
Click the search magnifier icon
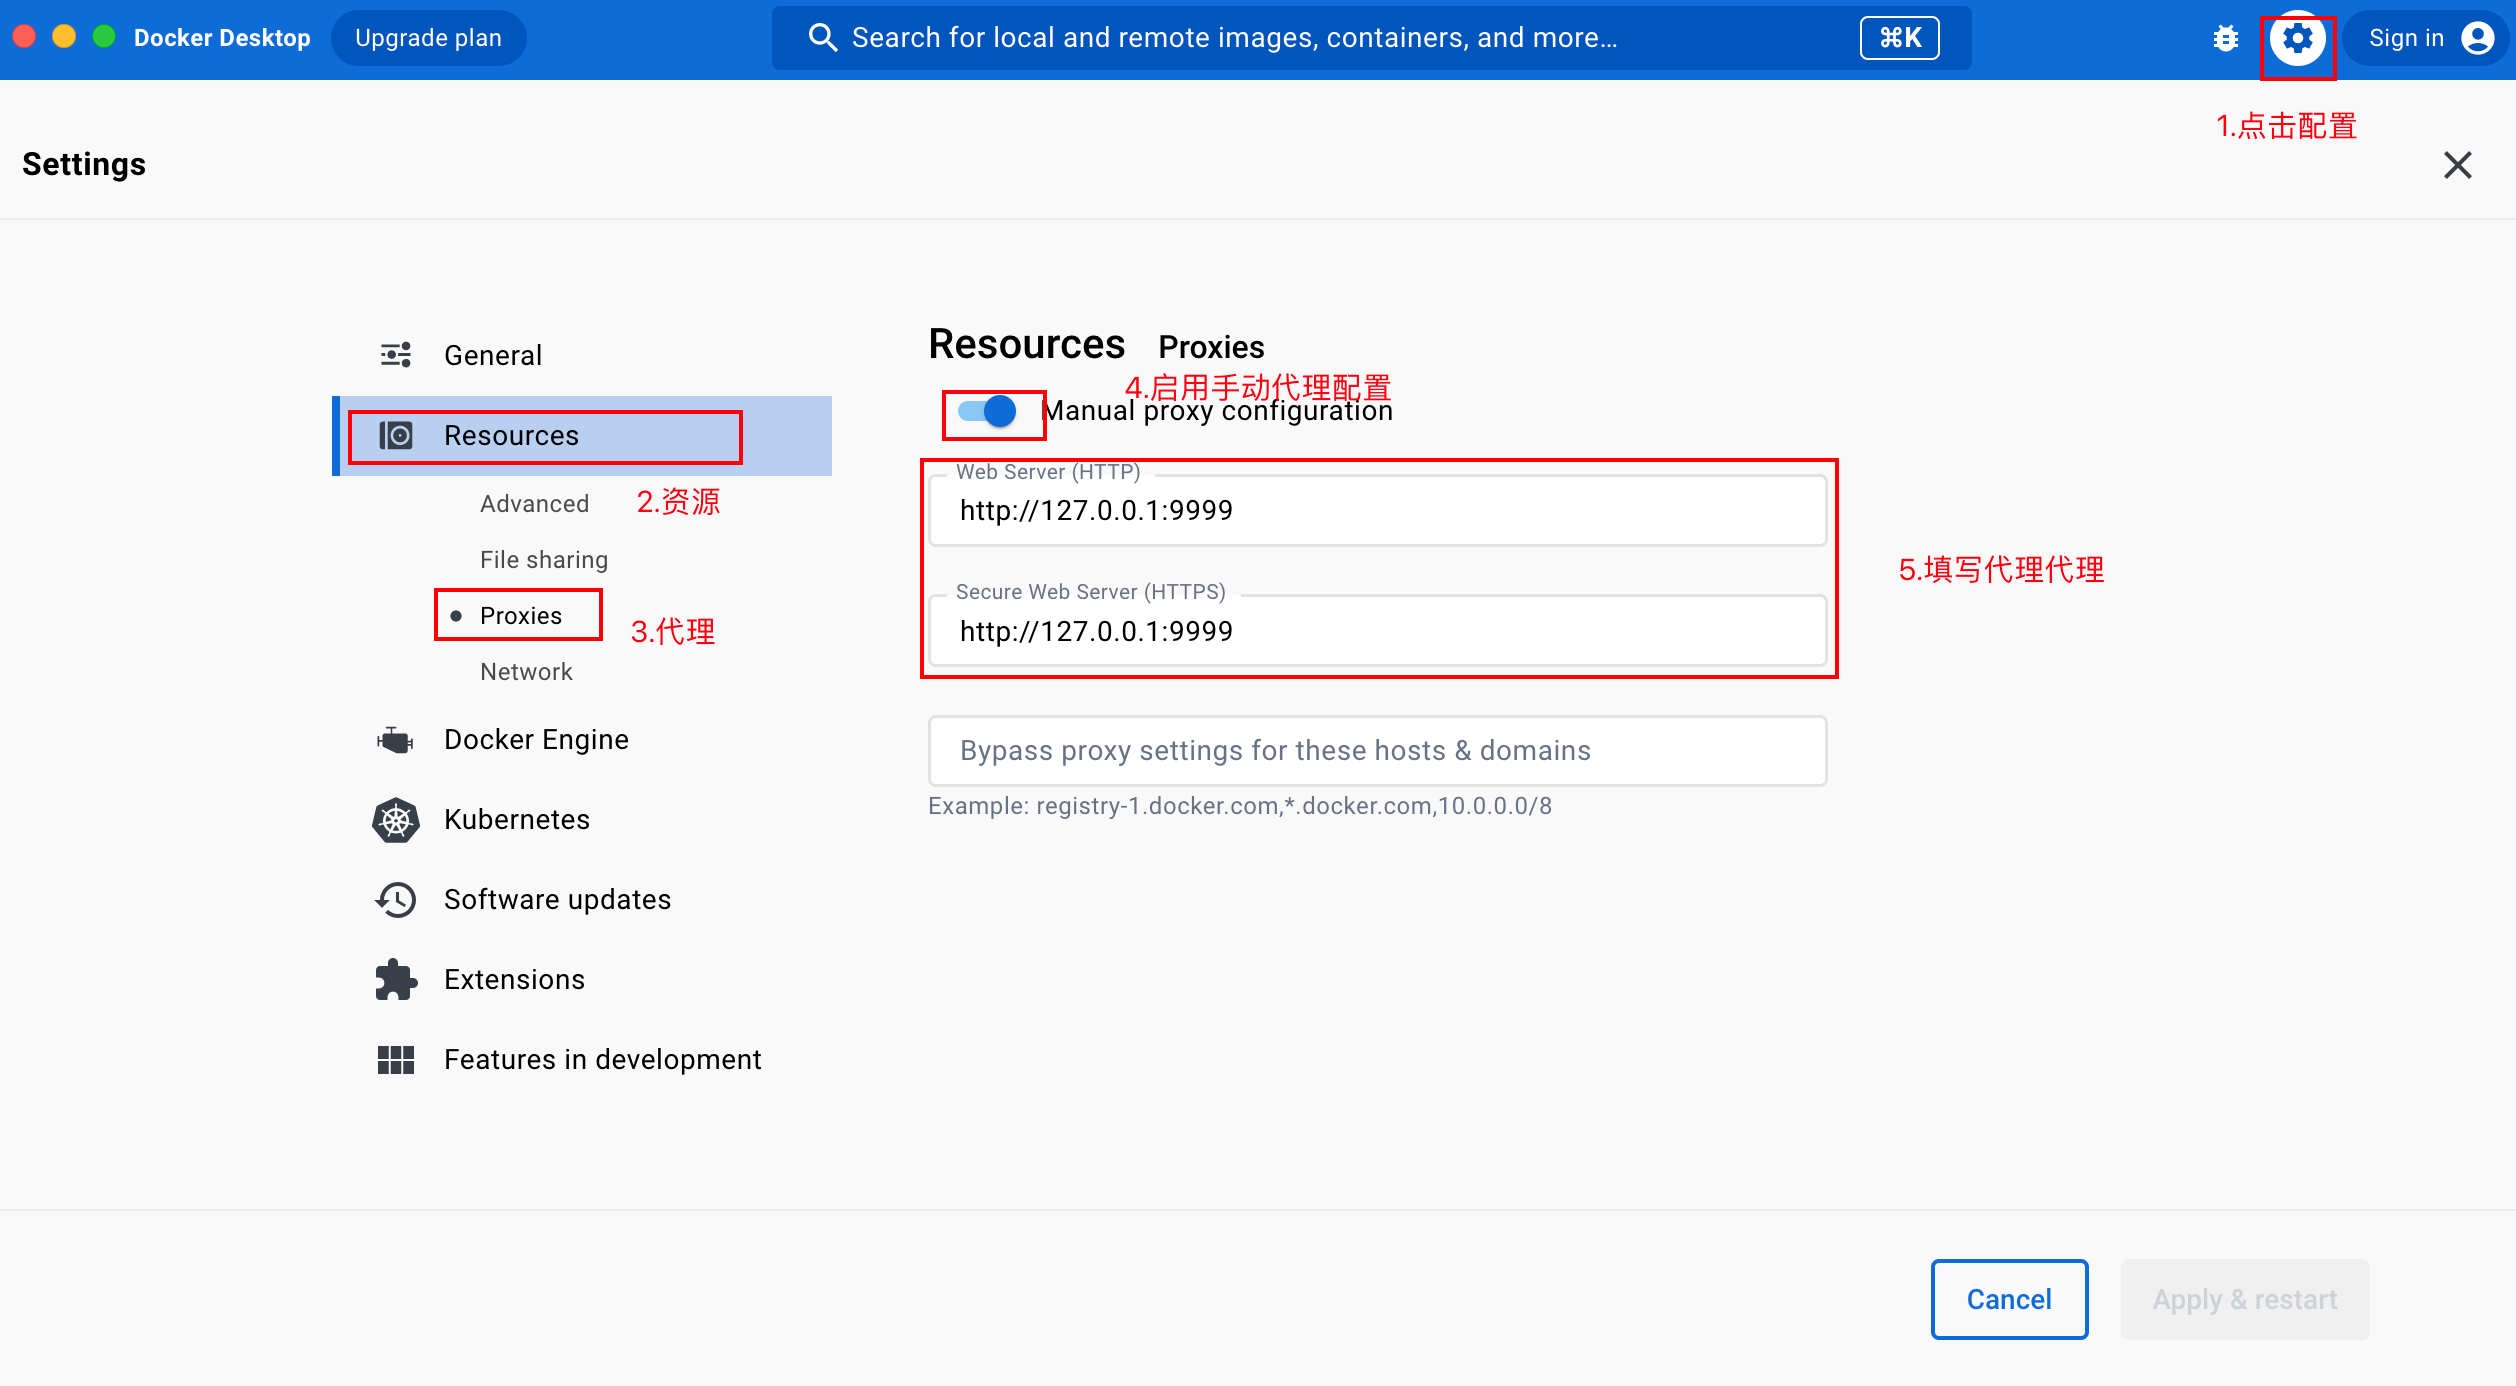[822, 38]
